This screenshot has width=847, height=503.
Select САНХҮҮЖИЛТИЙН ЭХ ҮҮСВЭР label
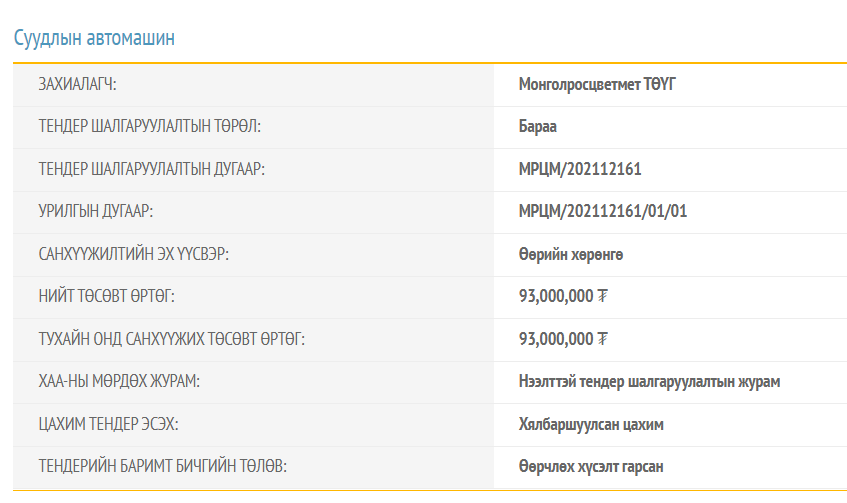coord(133,254)
